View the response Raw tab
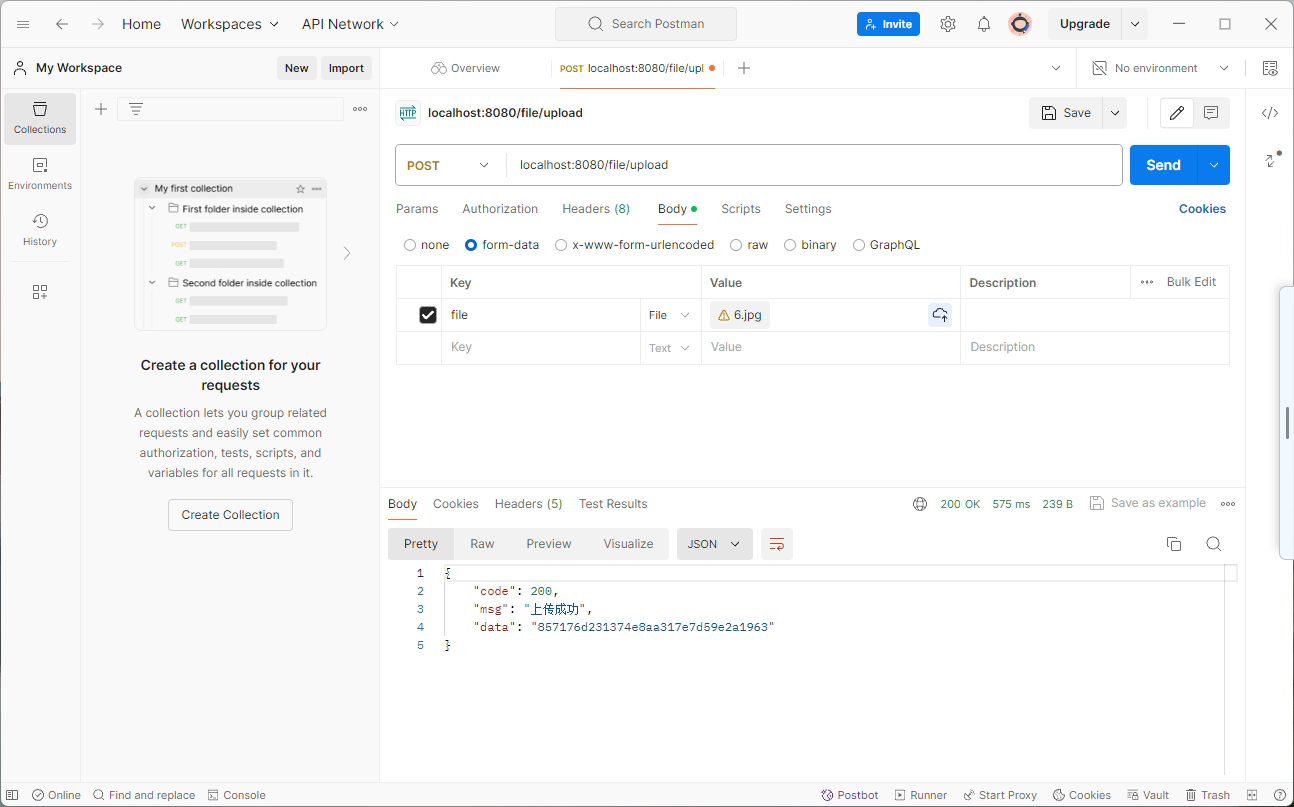1294x807 pixels. coord(482,544)
